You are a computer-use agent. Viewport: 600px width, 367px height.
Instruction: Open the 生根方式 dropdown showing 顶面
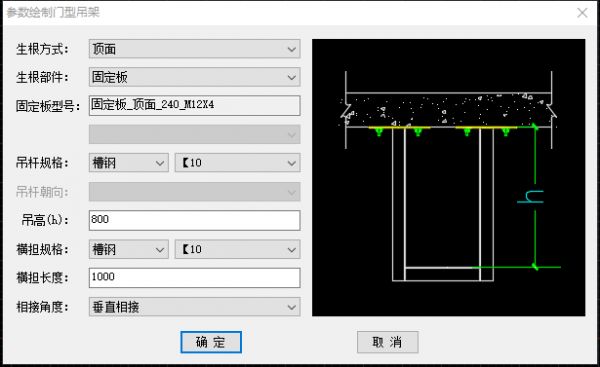point(194,49)
